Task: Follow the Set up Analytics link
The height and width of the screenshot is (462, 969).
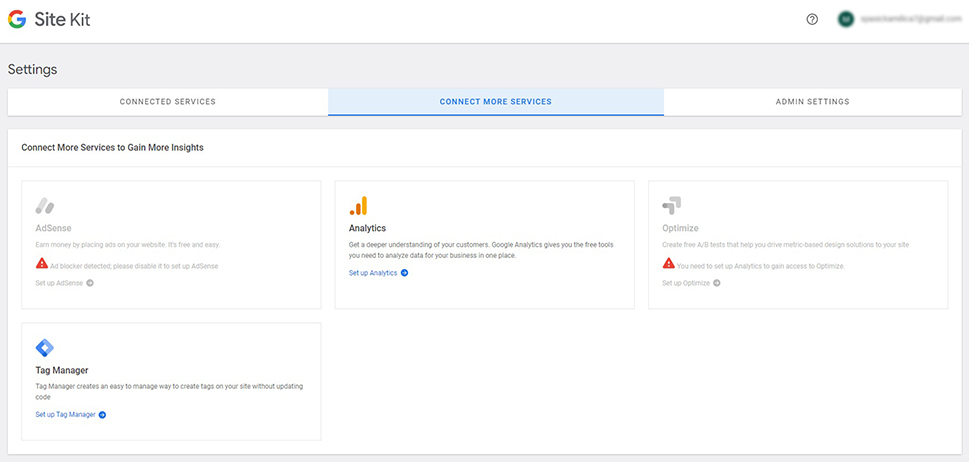Action: pyautogui.click(x=373, y=272)
